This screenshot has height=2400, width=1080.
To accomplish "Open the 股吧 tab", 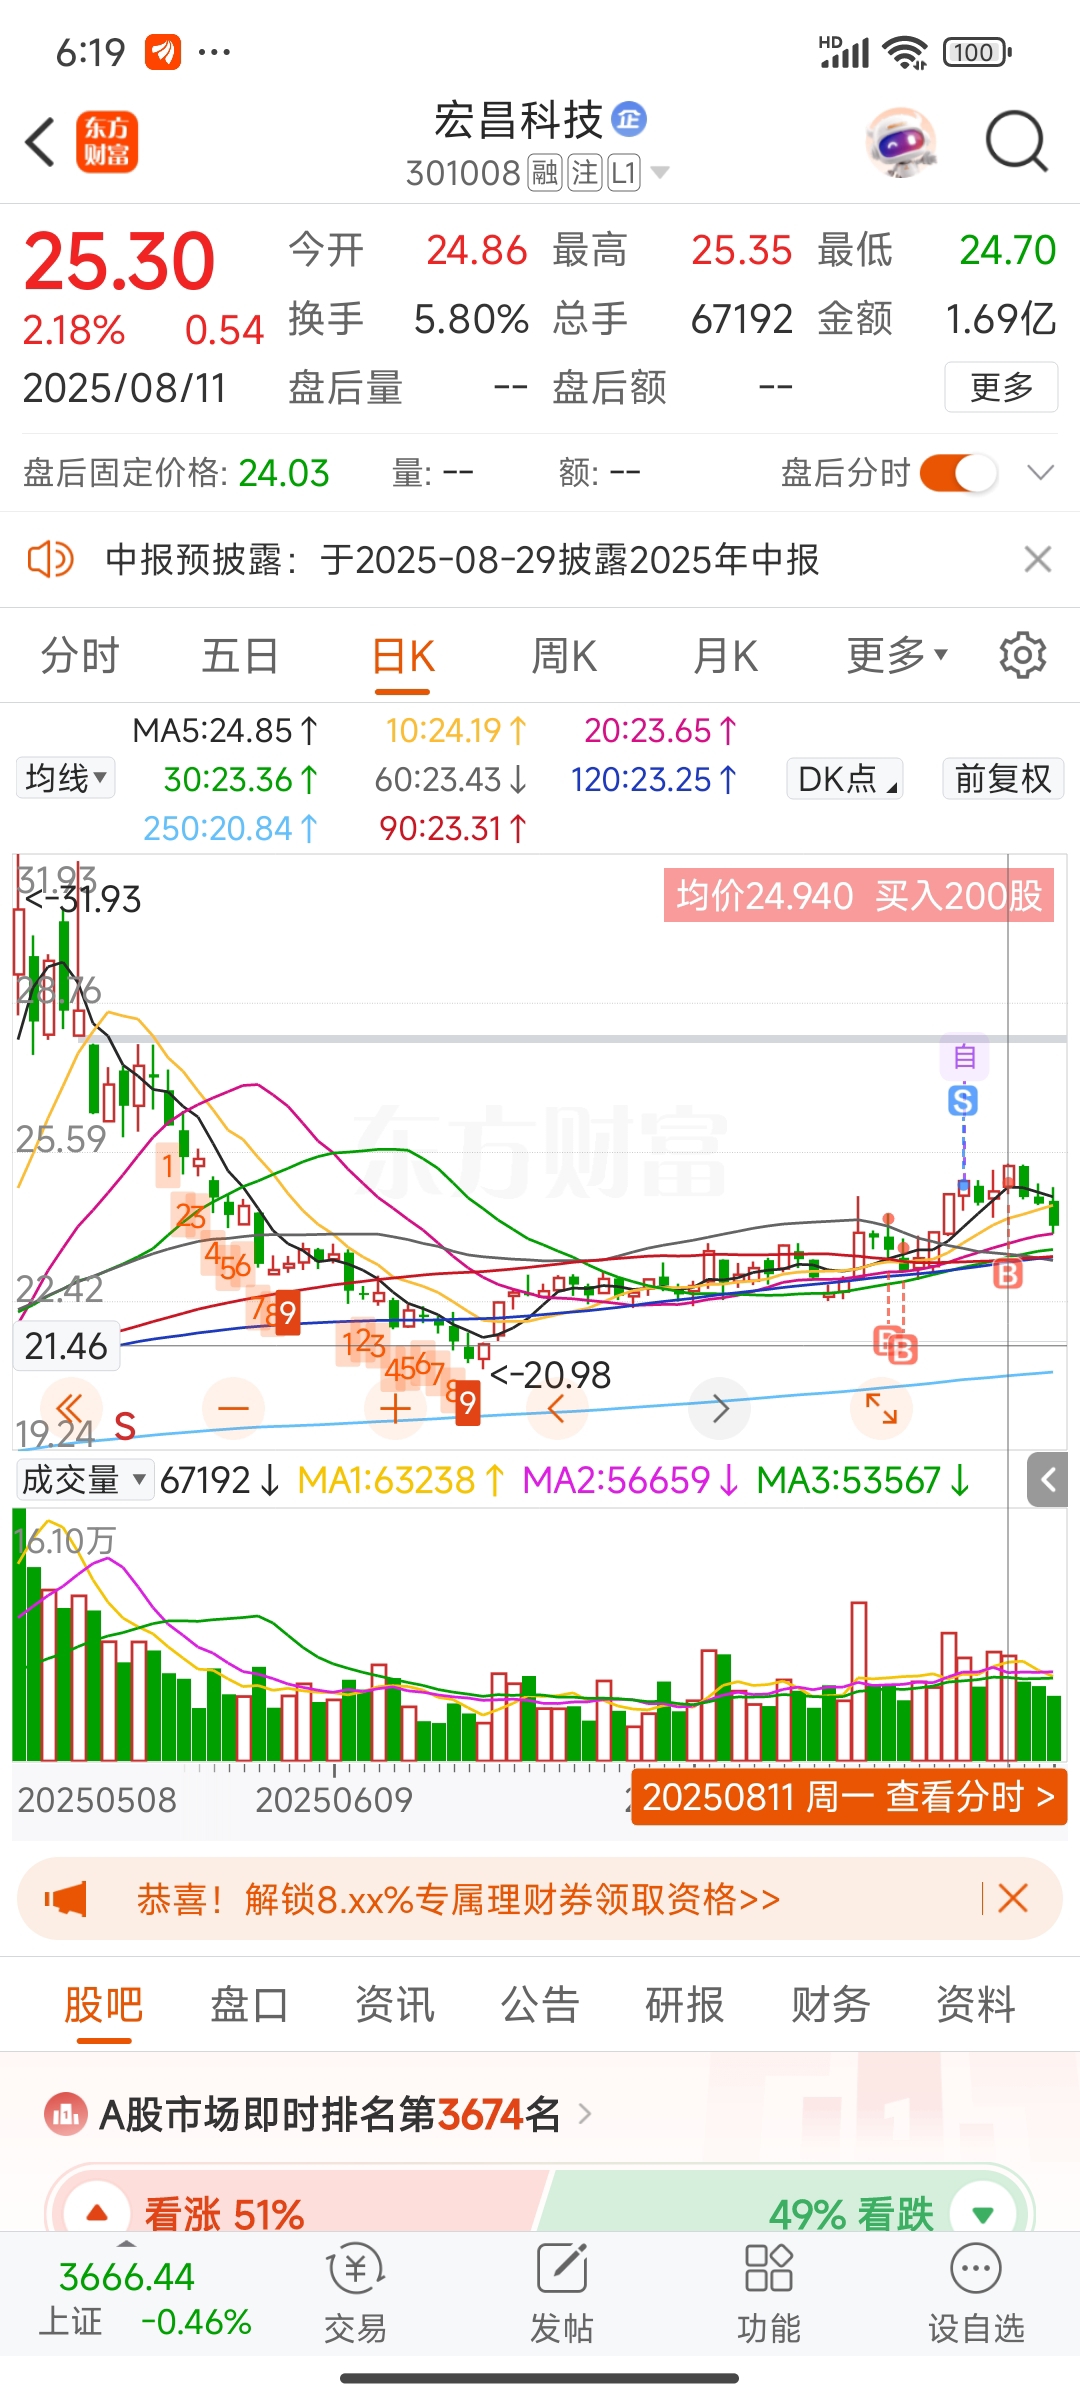I will (104, 2004).
